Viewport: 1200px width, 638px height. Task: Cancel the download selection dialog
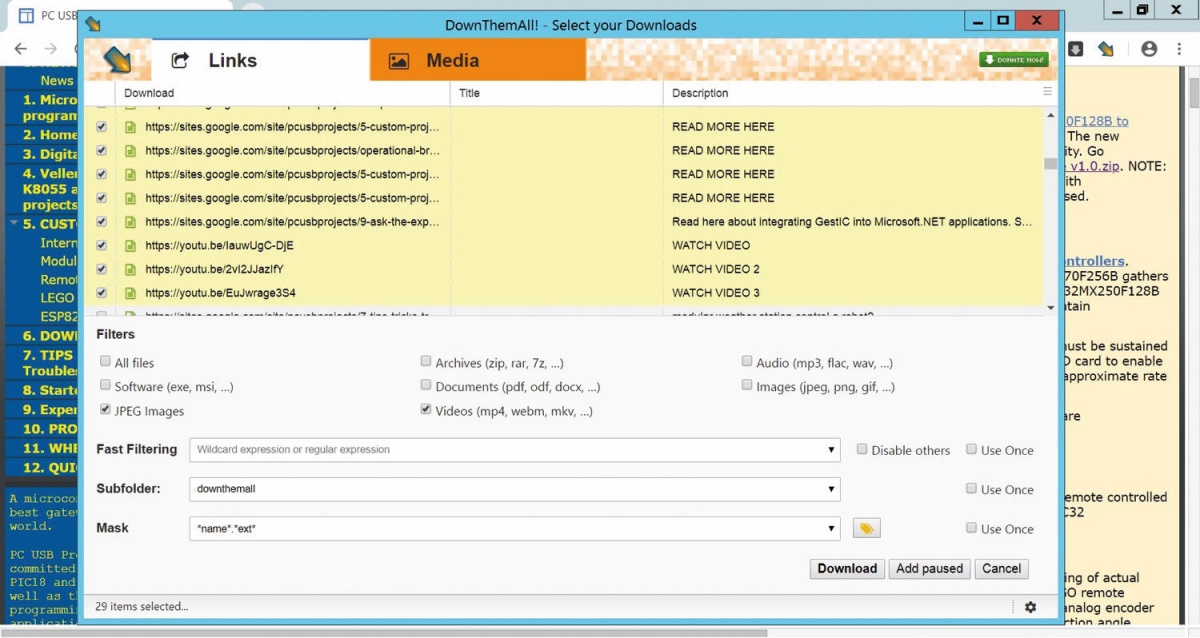(x=1001, y=568)
